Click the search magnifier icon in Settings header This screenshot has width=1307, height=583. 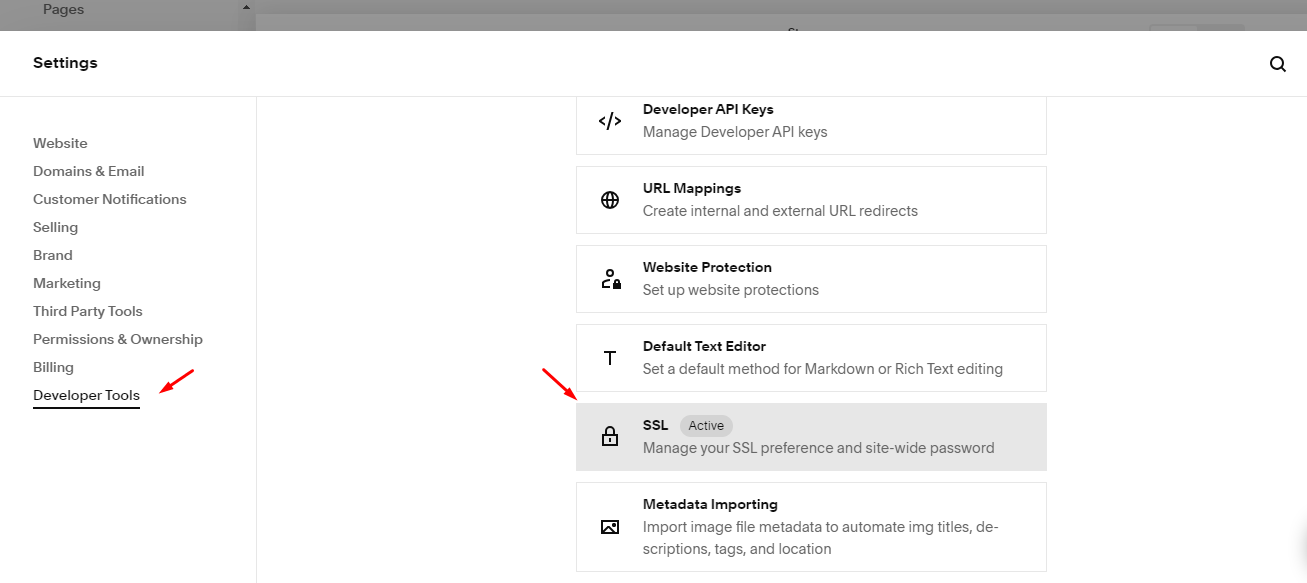(1277, 64)
